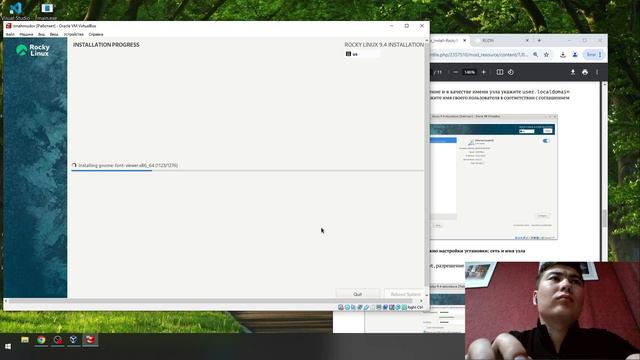Zoom in in the PDF viewer
640x360 pixels.
(484, 72)
